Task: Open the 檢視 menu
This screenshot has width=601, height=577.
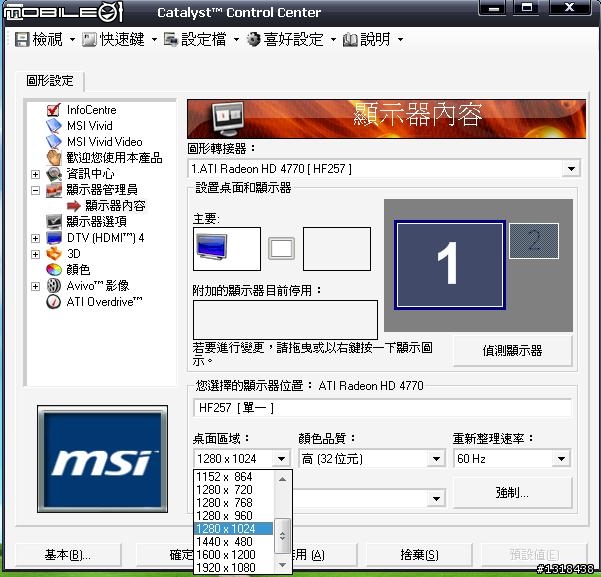Action: [45, 39]
